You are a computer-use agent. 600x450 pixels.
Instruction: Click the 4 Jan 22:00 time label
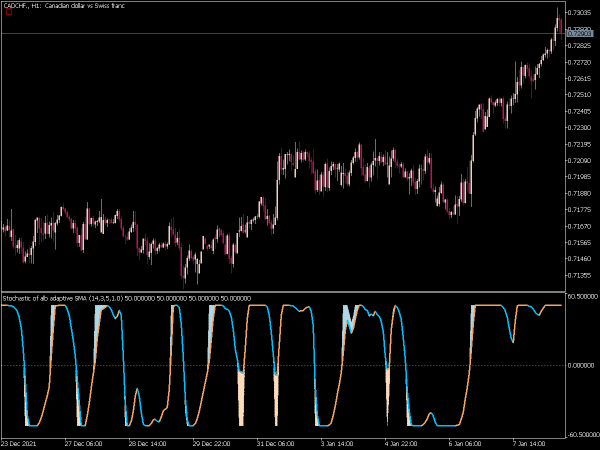tap(401, 444)
